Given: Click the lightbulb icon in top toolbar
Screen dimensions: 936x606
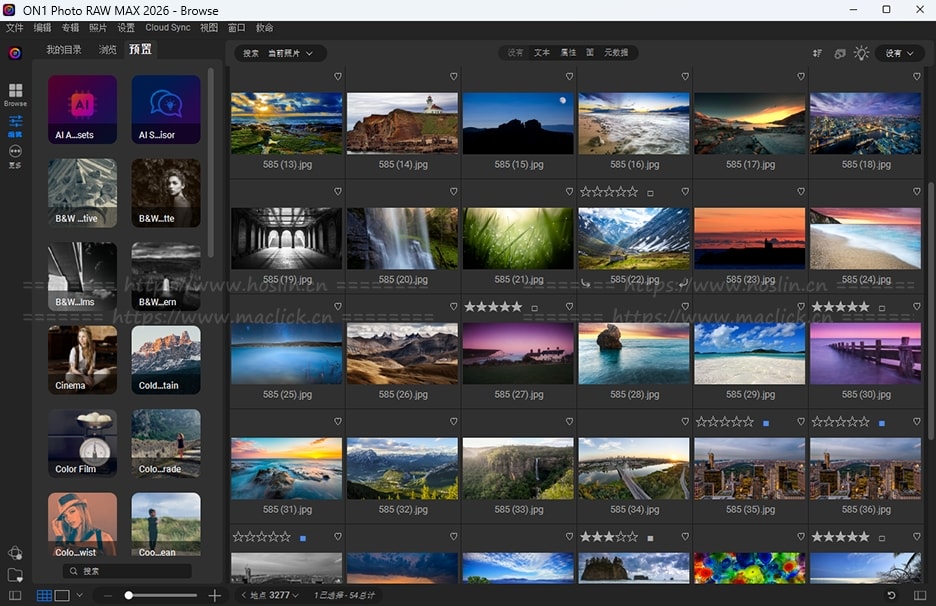Looking at the screenshot, I should point(861,53).
